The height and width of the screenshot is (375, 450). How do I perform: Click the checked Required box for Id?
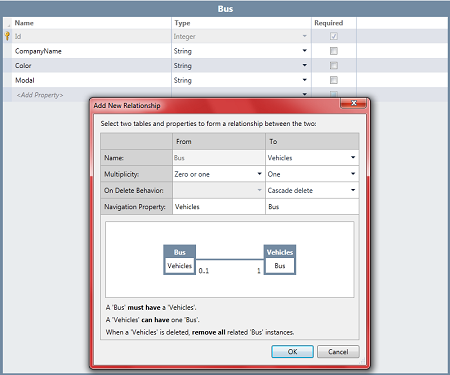tap(333, 36)
